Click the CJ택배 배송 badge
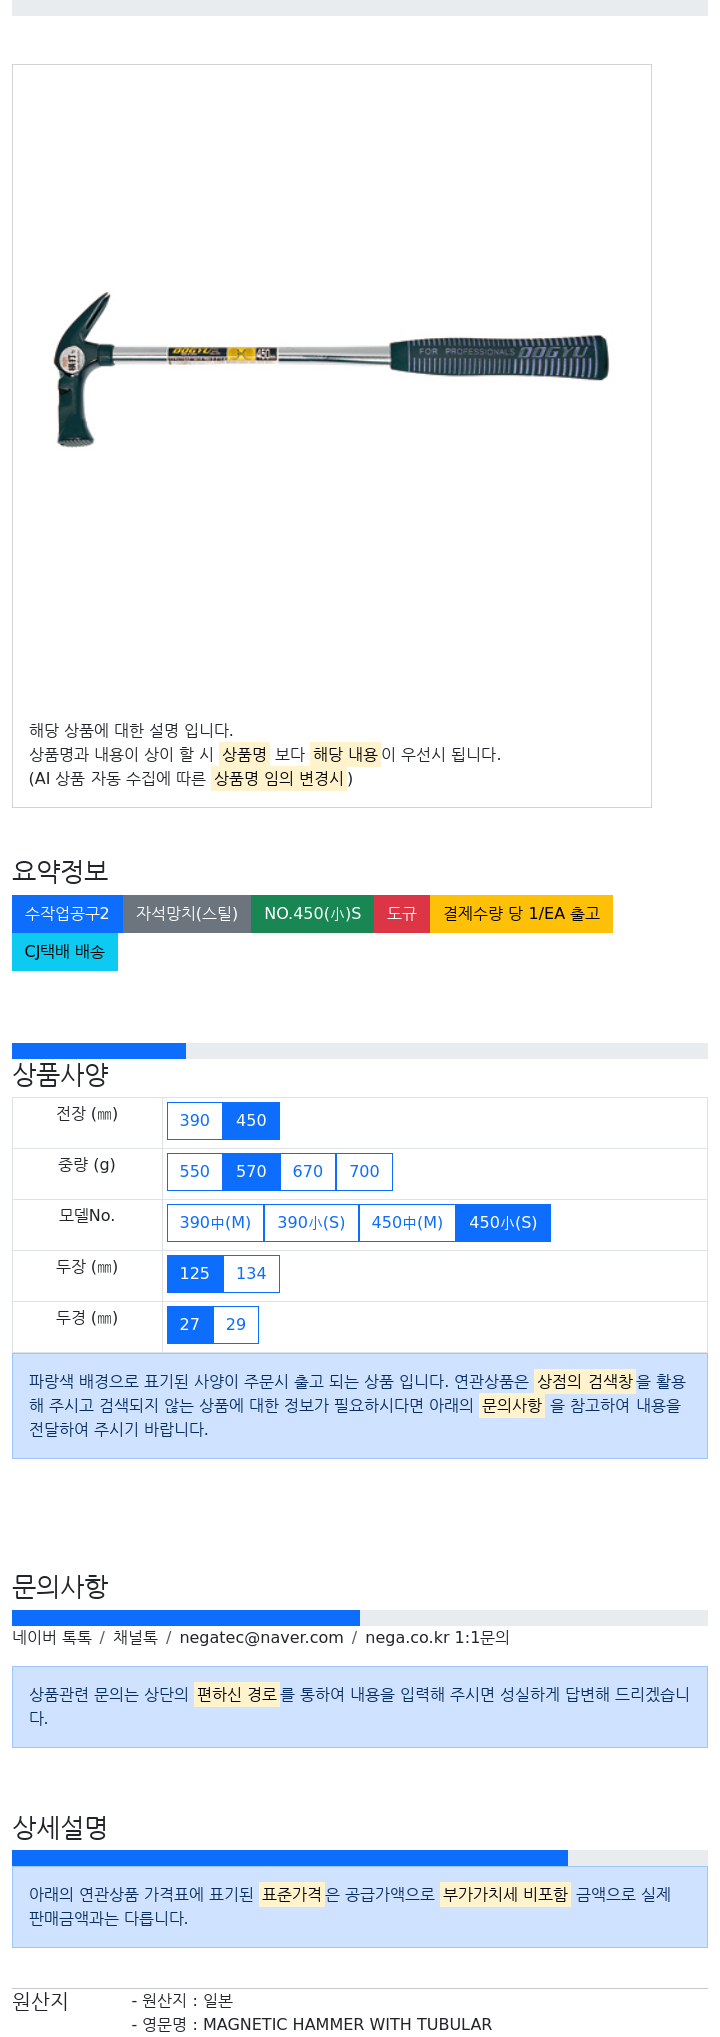The width and height of the screenshot is (720, 2037). tap(65, 952)
